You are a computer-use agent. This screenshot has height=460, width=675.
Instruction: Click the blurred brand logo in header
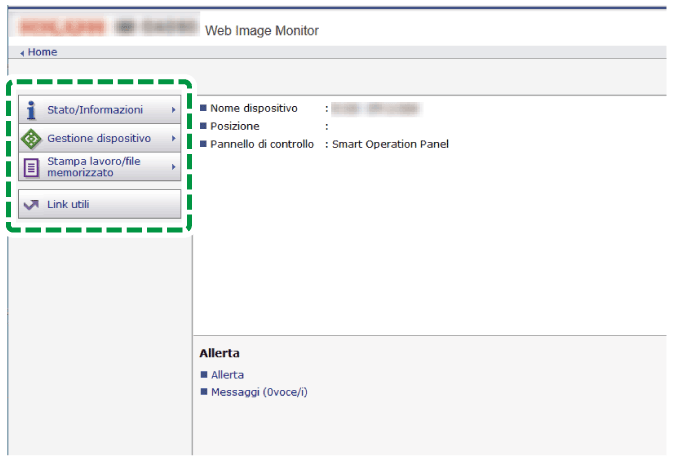tap(62, 28)
